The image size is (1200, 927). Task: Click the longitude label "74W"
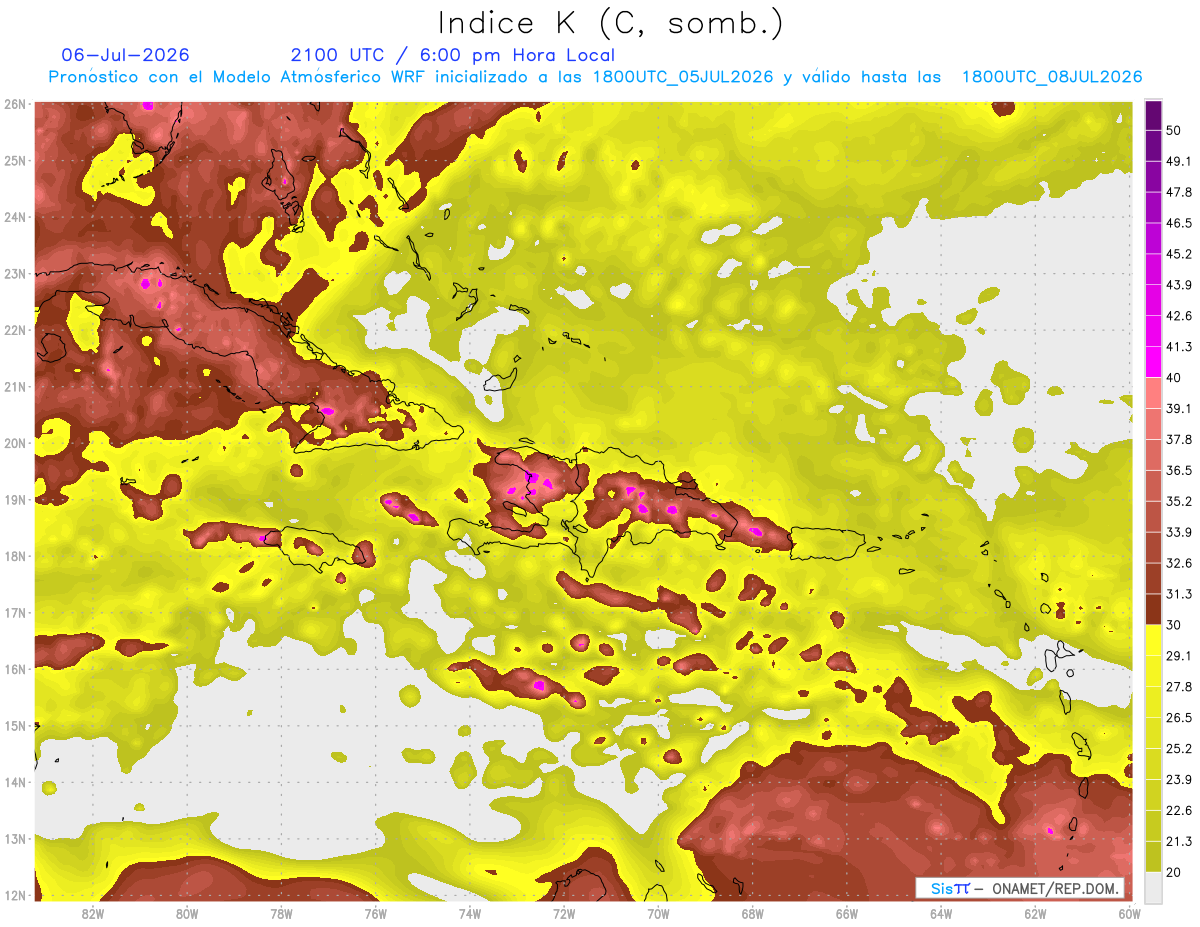pyautogui.click(x=470, y=914)
